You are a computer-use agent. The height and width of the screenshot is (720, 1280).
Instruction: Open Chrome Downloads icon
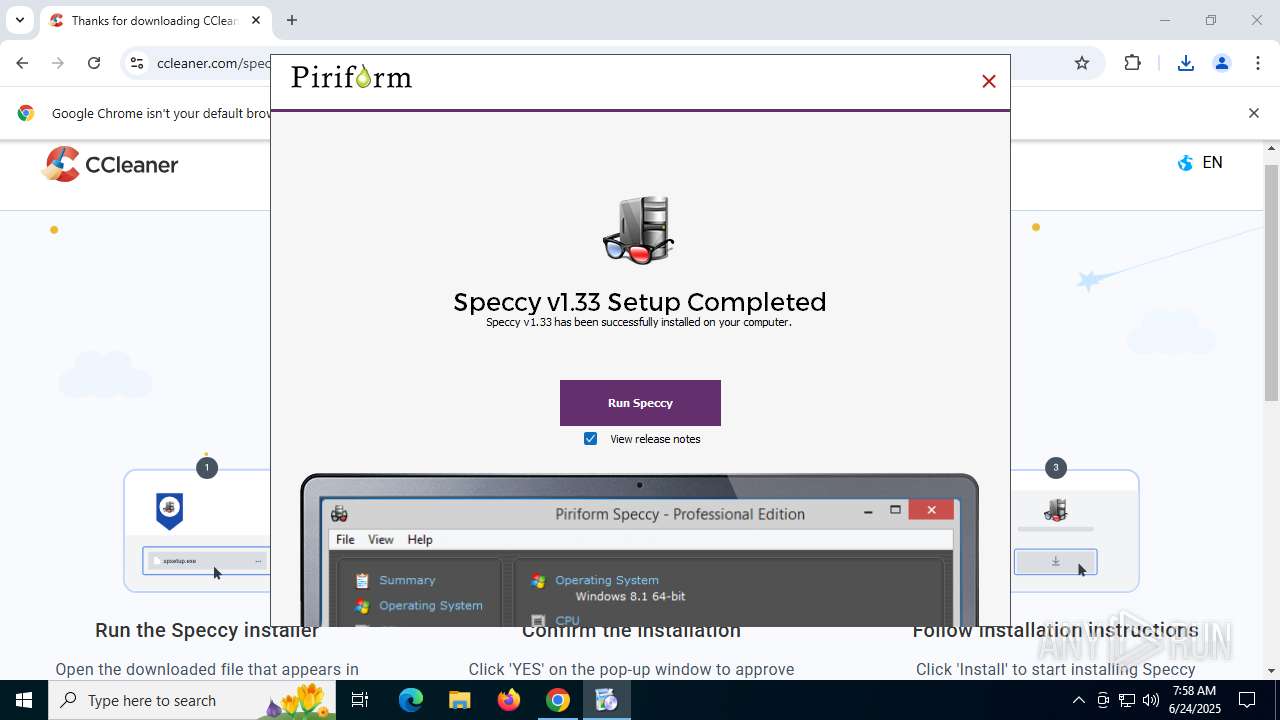pos(1186,63)
